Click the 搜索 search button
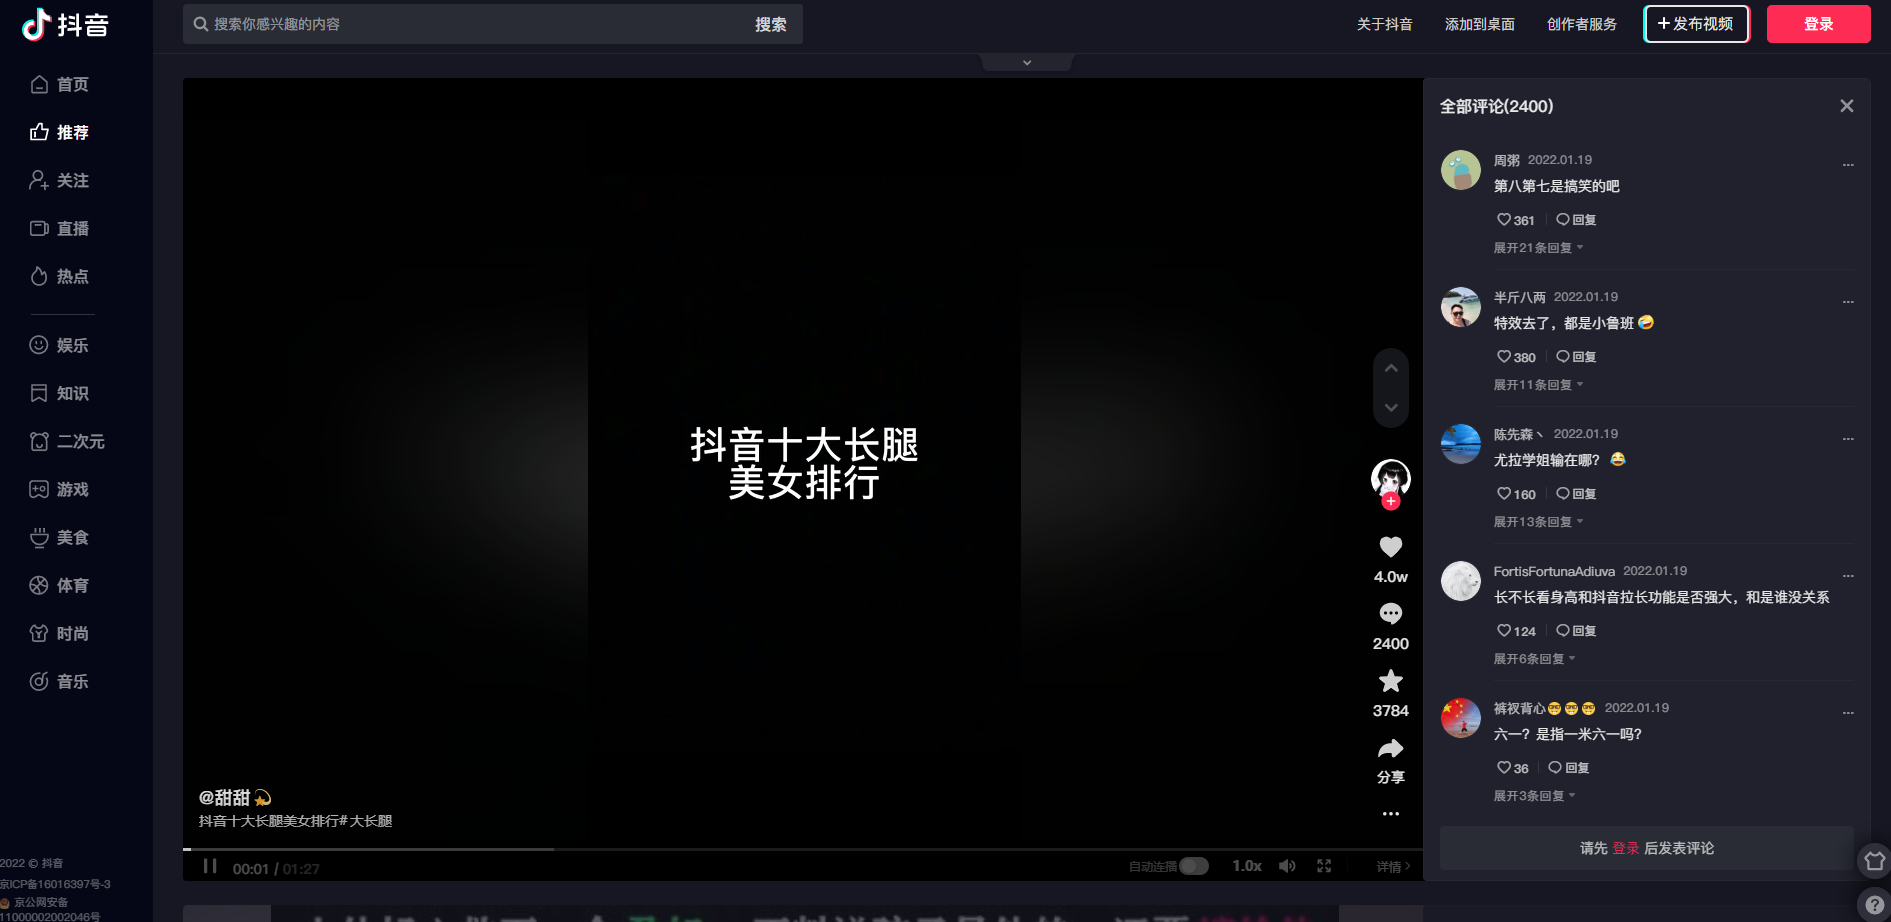 770,24
